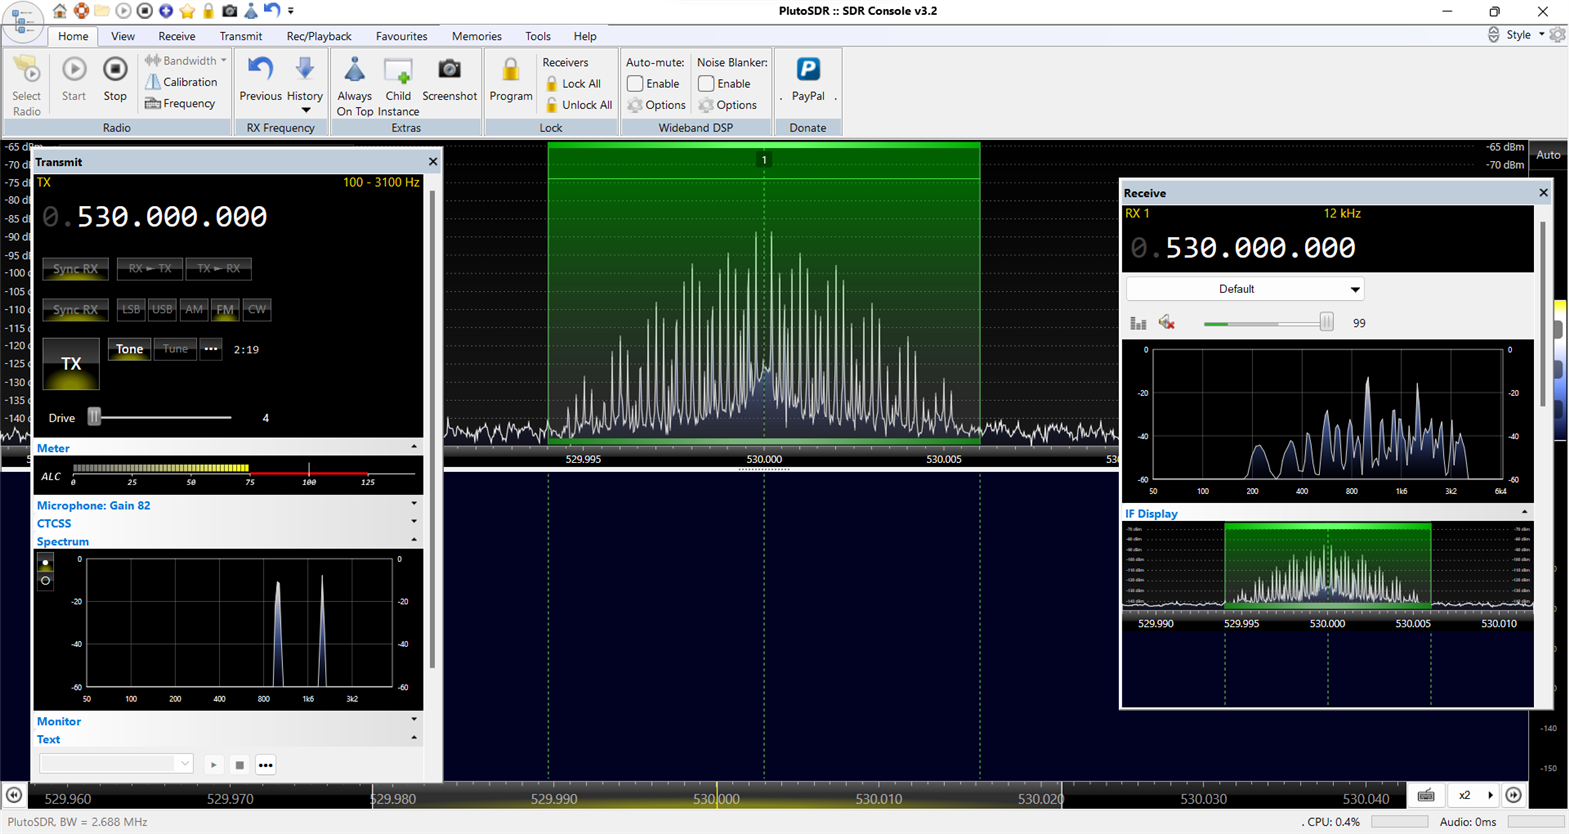Viewport: 1569px width, 834px height.
Task: Open Auto-mute Options
Action: pyautogui.click(x=656, y=105)
